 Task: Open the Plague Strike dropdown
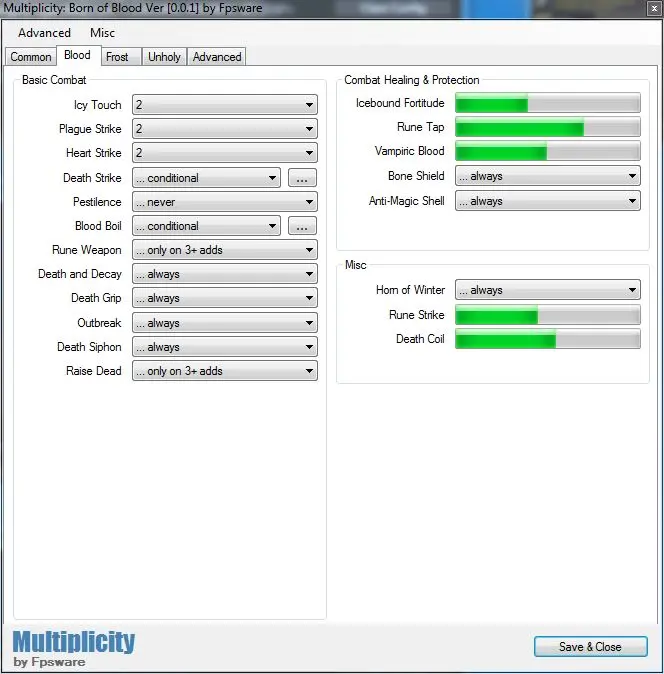[x=225, y=129]
